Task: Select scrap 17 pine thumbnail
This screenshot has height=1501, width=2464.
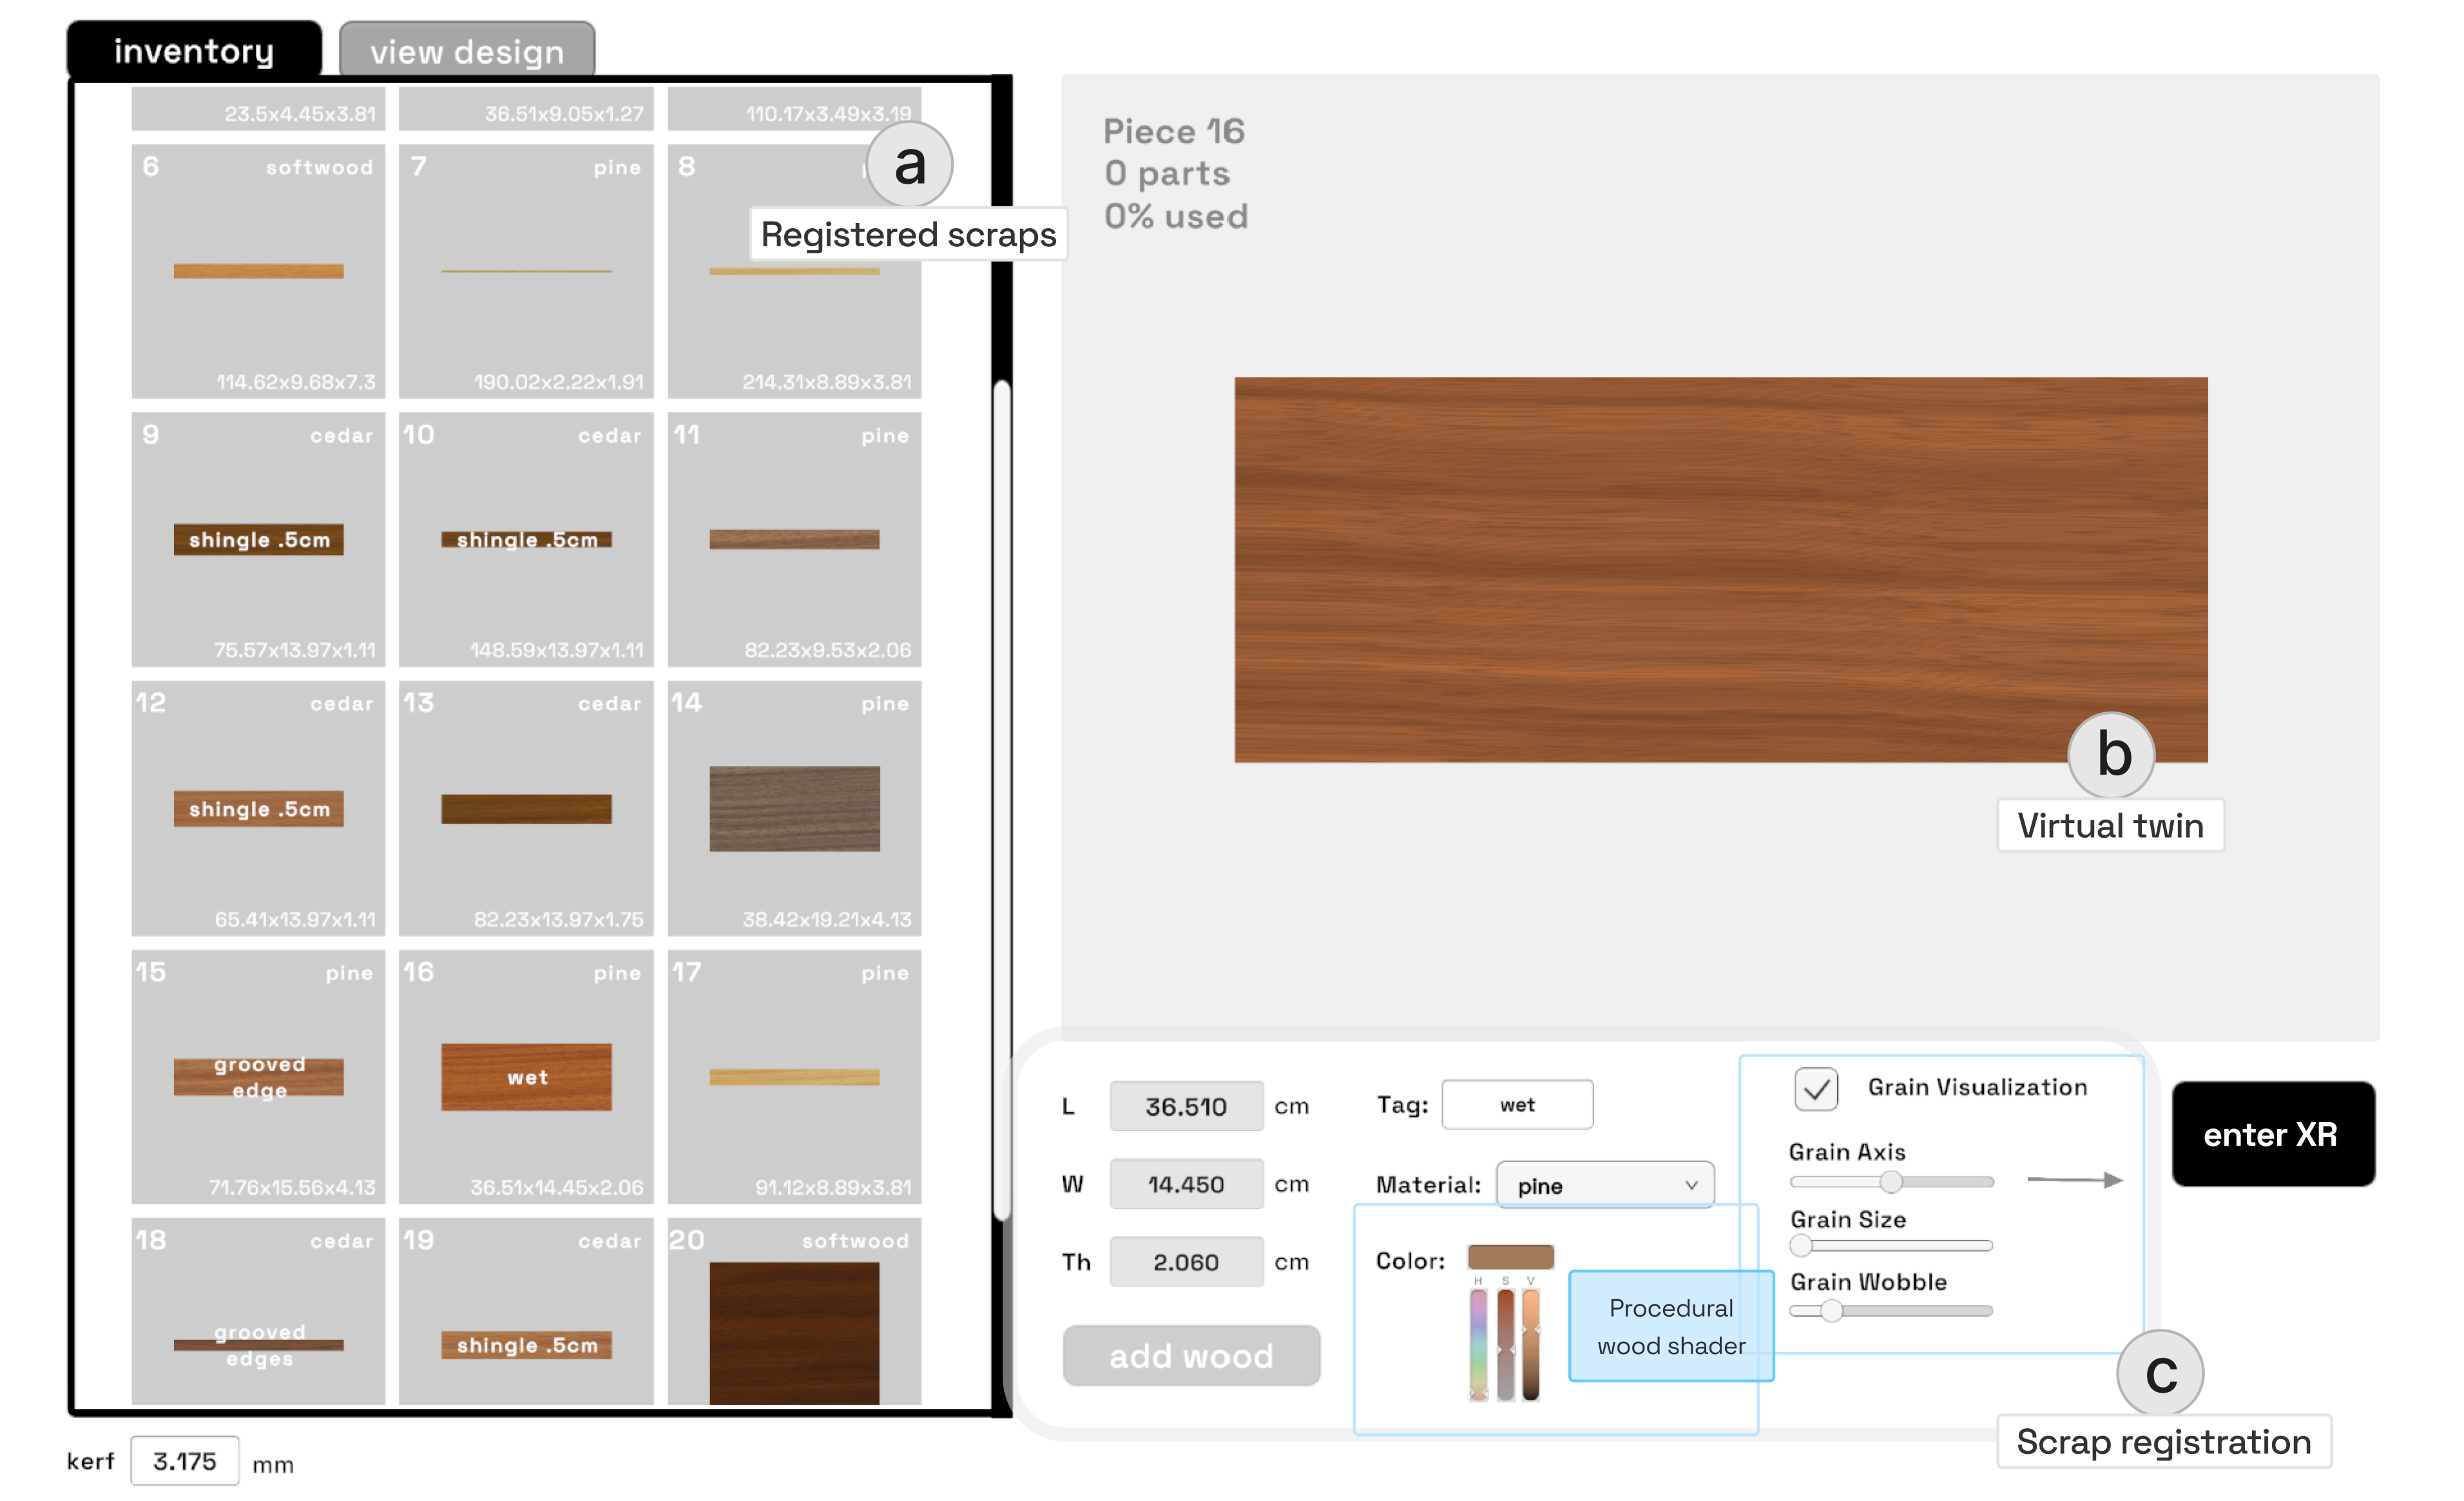Action: [794, 1077]
